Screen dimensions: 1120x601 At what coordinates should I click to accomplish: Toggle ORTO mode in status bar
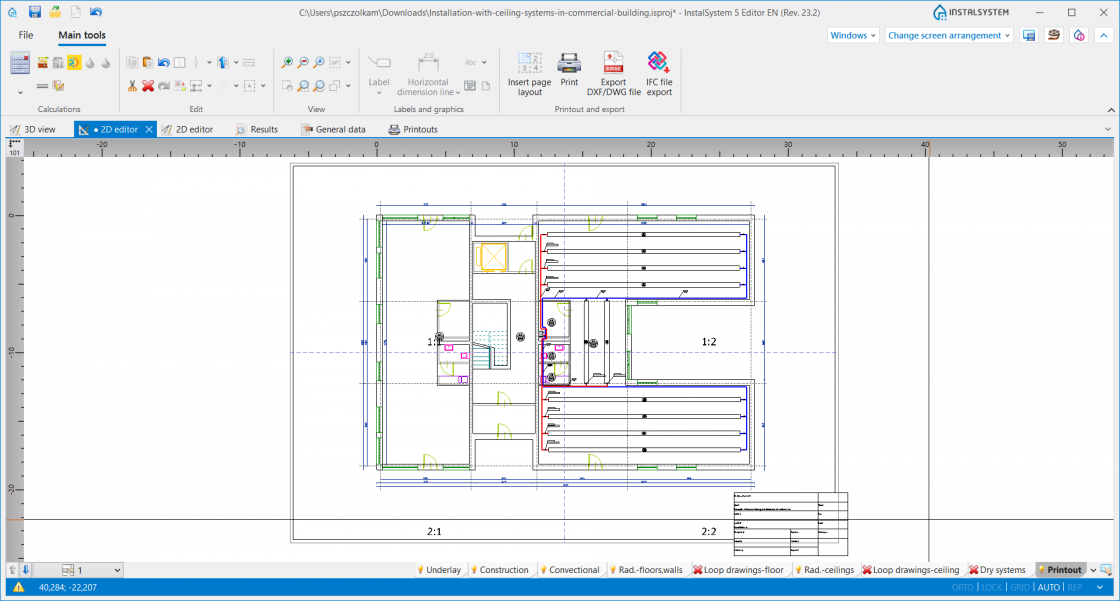(x=962, y=587)
